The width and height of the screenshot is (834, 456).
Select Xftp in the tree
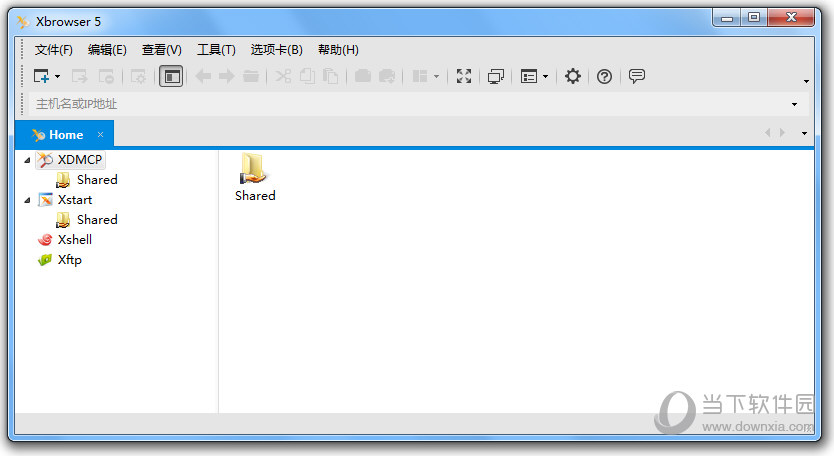(x=60, y=260)
